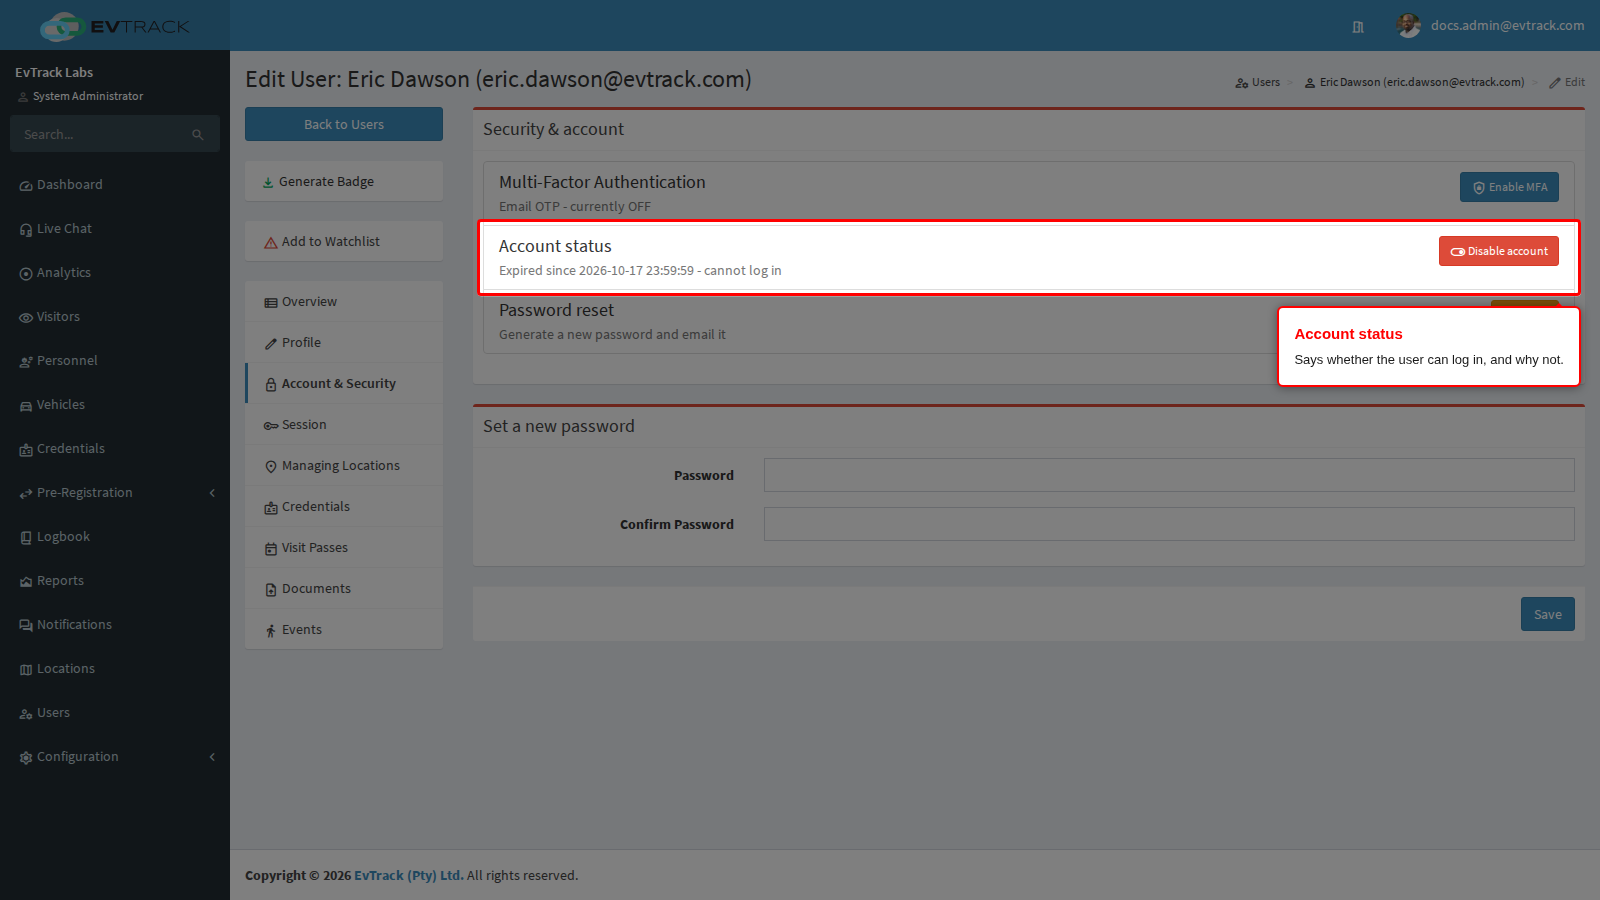Click Back to Users button
This screenshot has height=900, width=1600.
(x=344, y=124)
